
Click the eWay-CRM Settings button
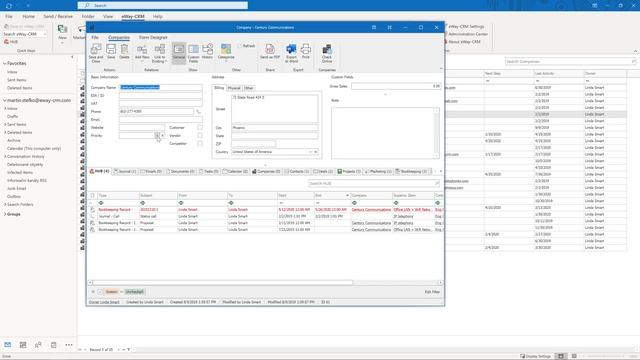pos(466,27)
